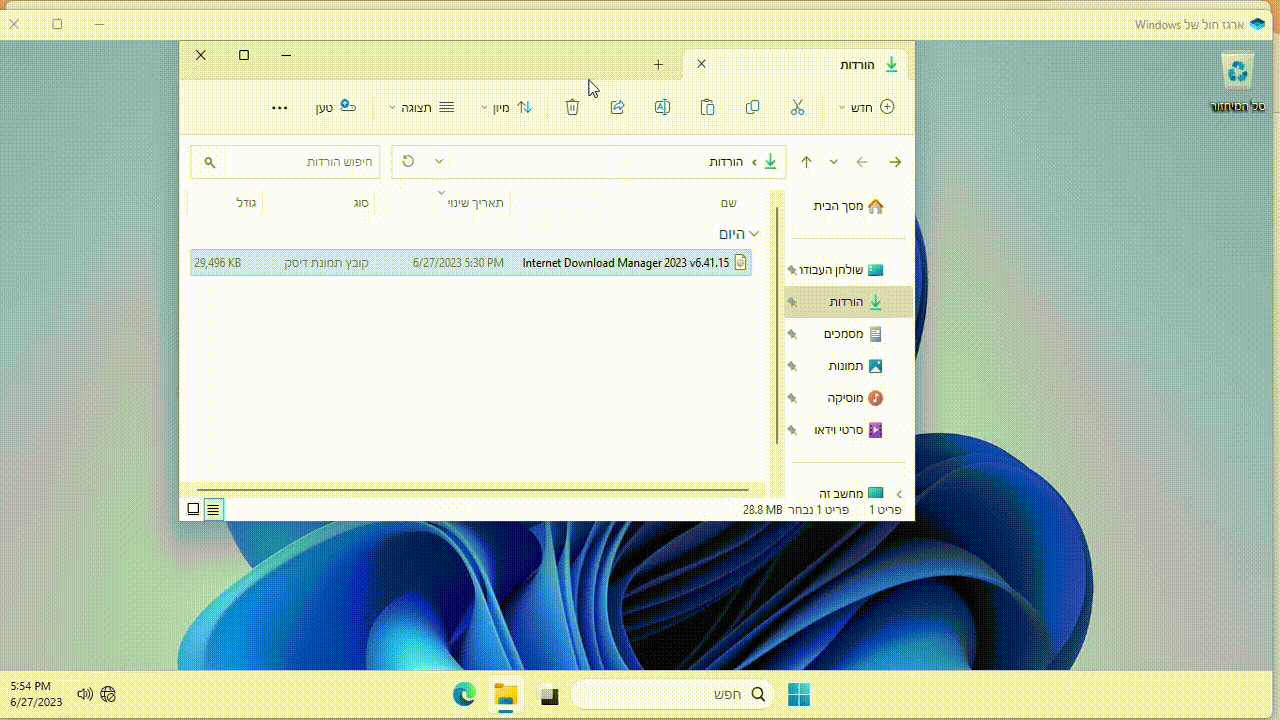Image resolution: width=1280 pixels, height=720 pixels.
Task: Open Pictures (תמונות) in sidebar
Action: pos(848,366)
